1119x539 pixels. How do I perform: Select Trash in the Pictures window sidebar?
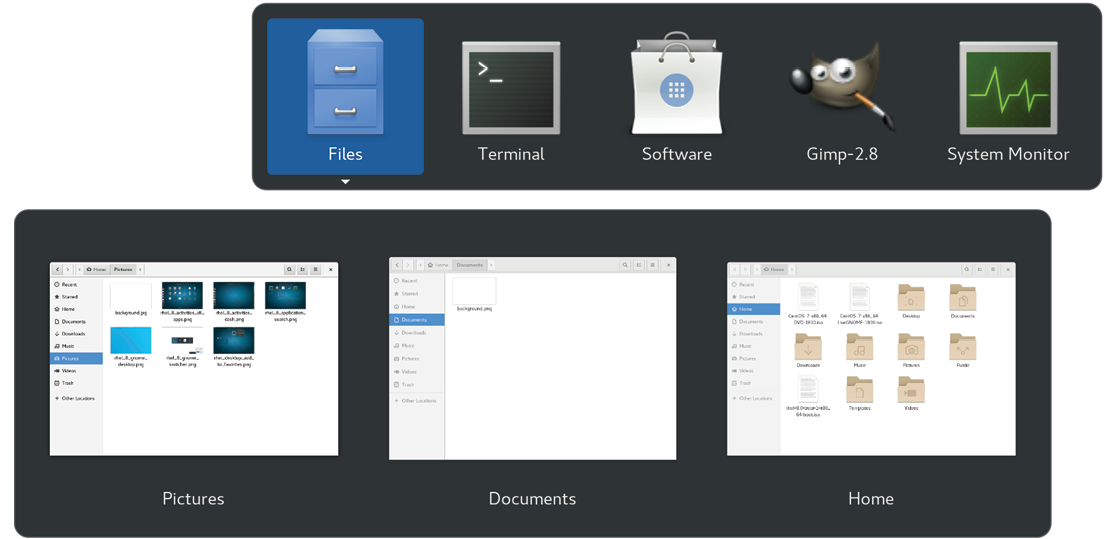coord(68,383)
